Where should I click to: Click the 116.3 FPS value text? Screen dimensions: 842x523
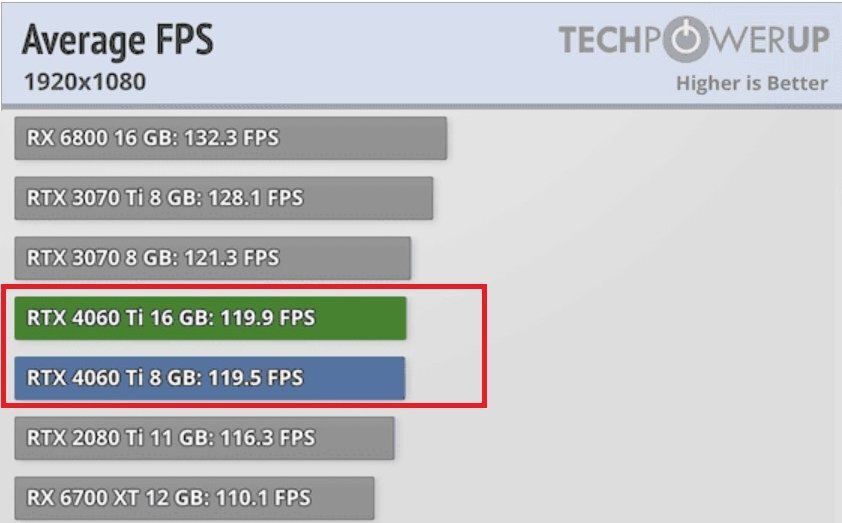pyautogui.click(x=267, y=438)
